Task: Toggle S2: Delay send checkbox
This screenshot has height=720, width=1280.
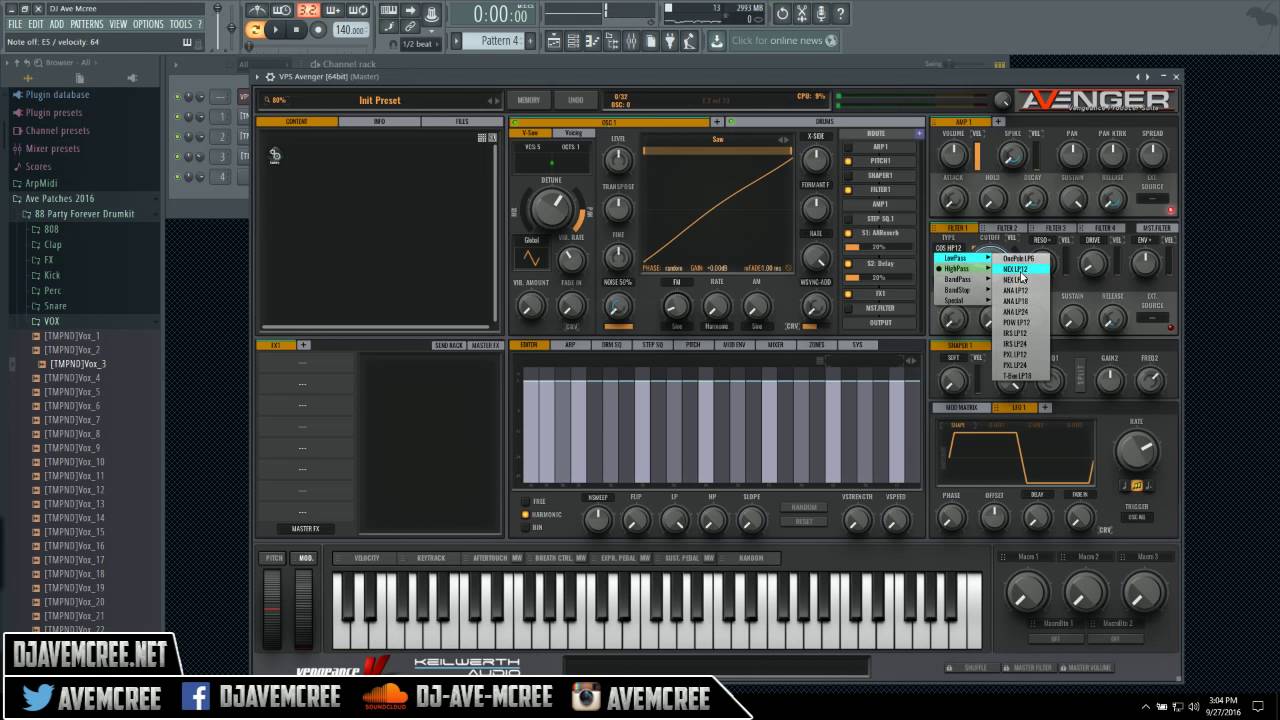Action: click(848, 264)
